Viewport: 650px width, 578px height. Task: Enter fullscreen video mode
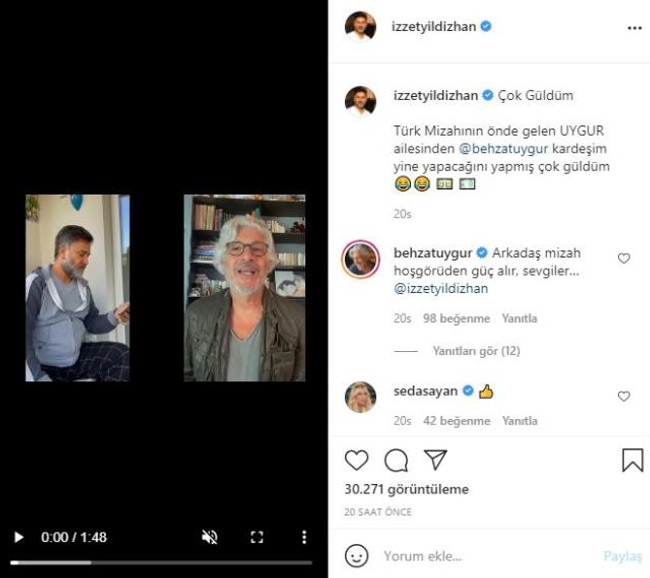click(257, 537)
